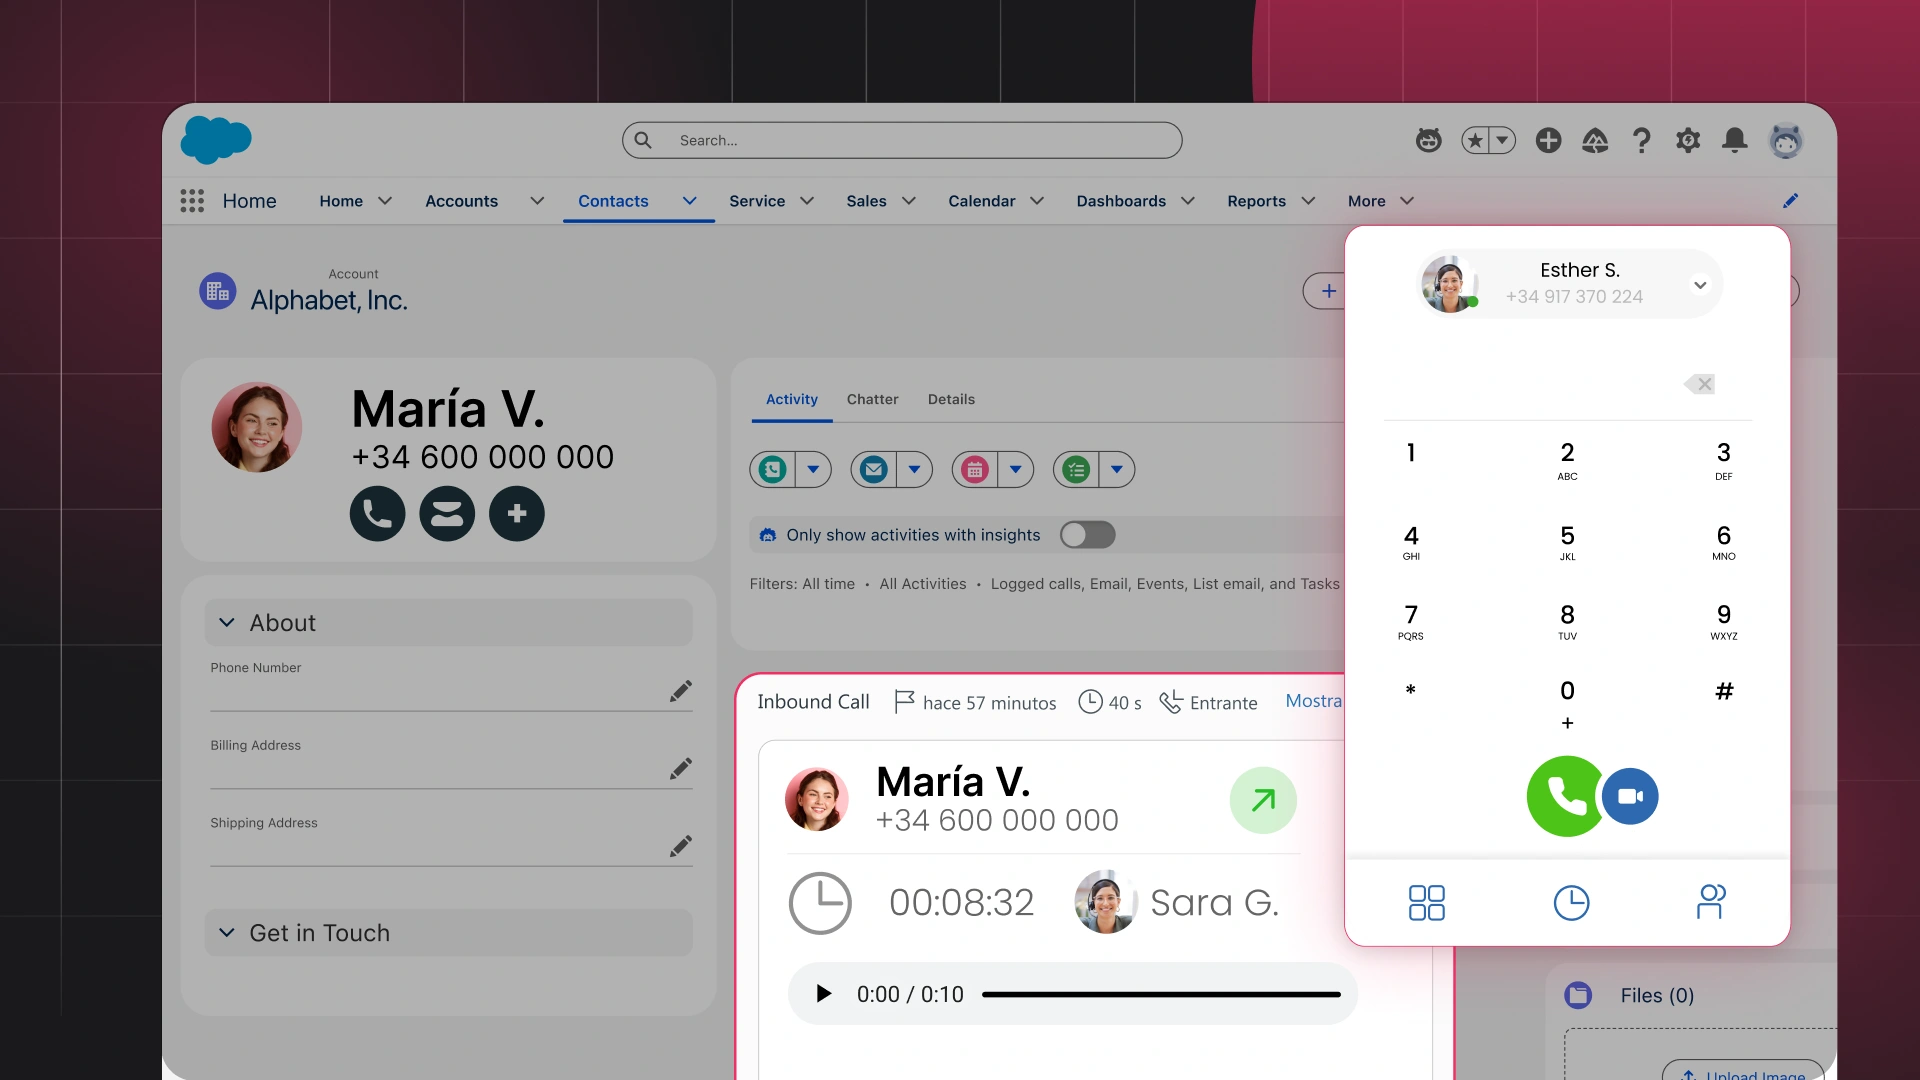Toggle the insights activity filter switch

pos(1087,534)
